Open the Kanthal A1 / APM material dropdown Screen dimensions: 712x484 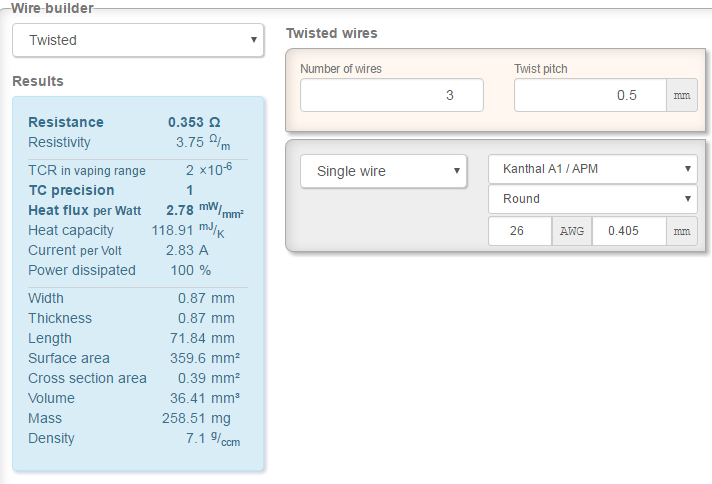592,169
